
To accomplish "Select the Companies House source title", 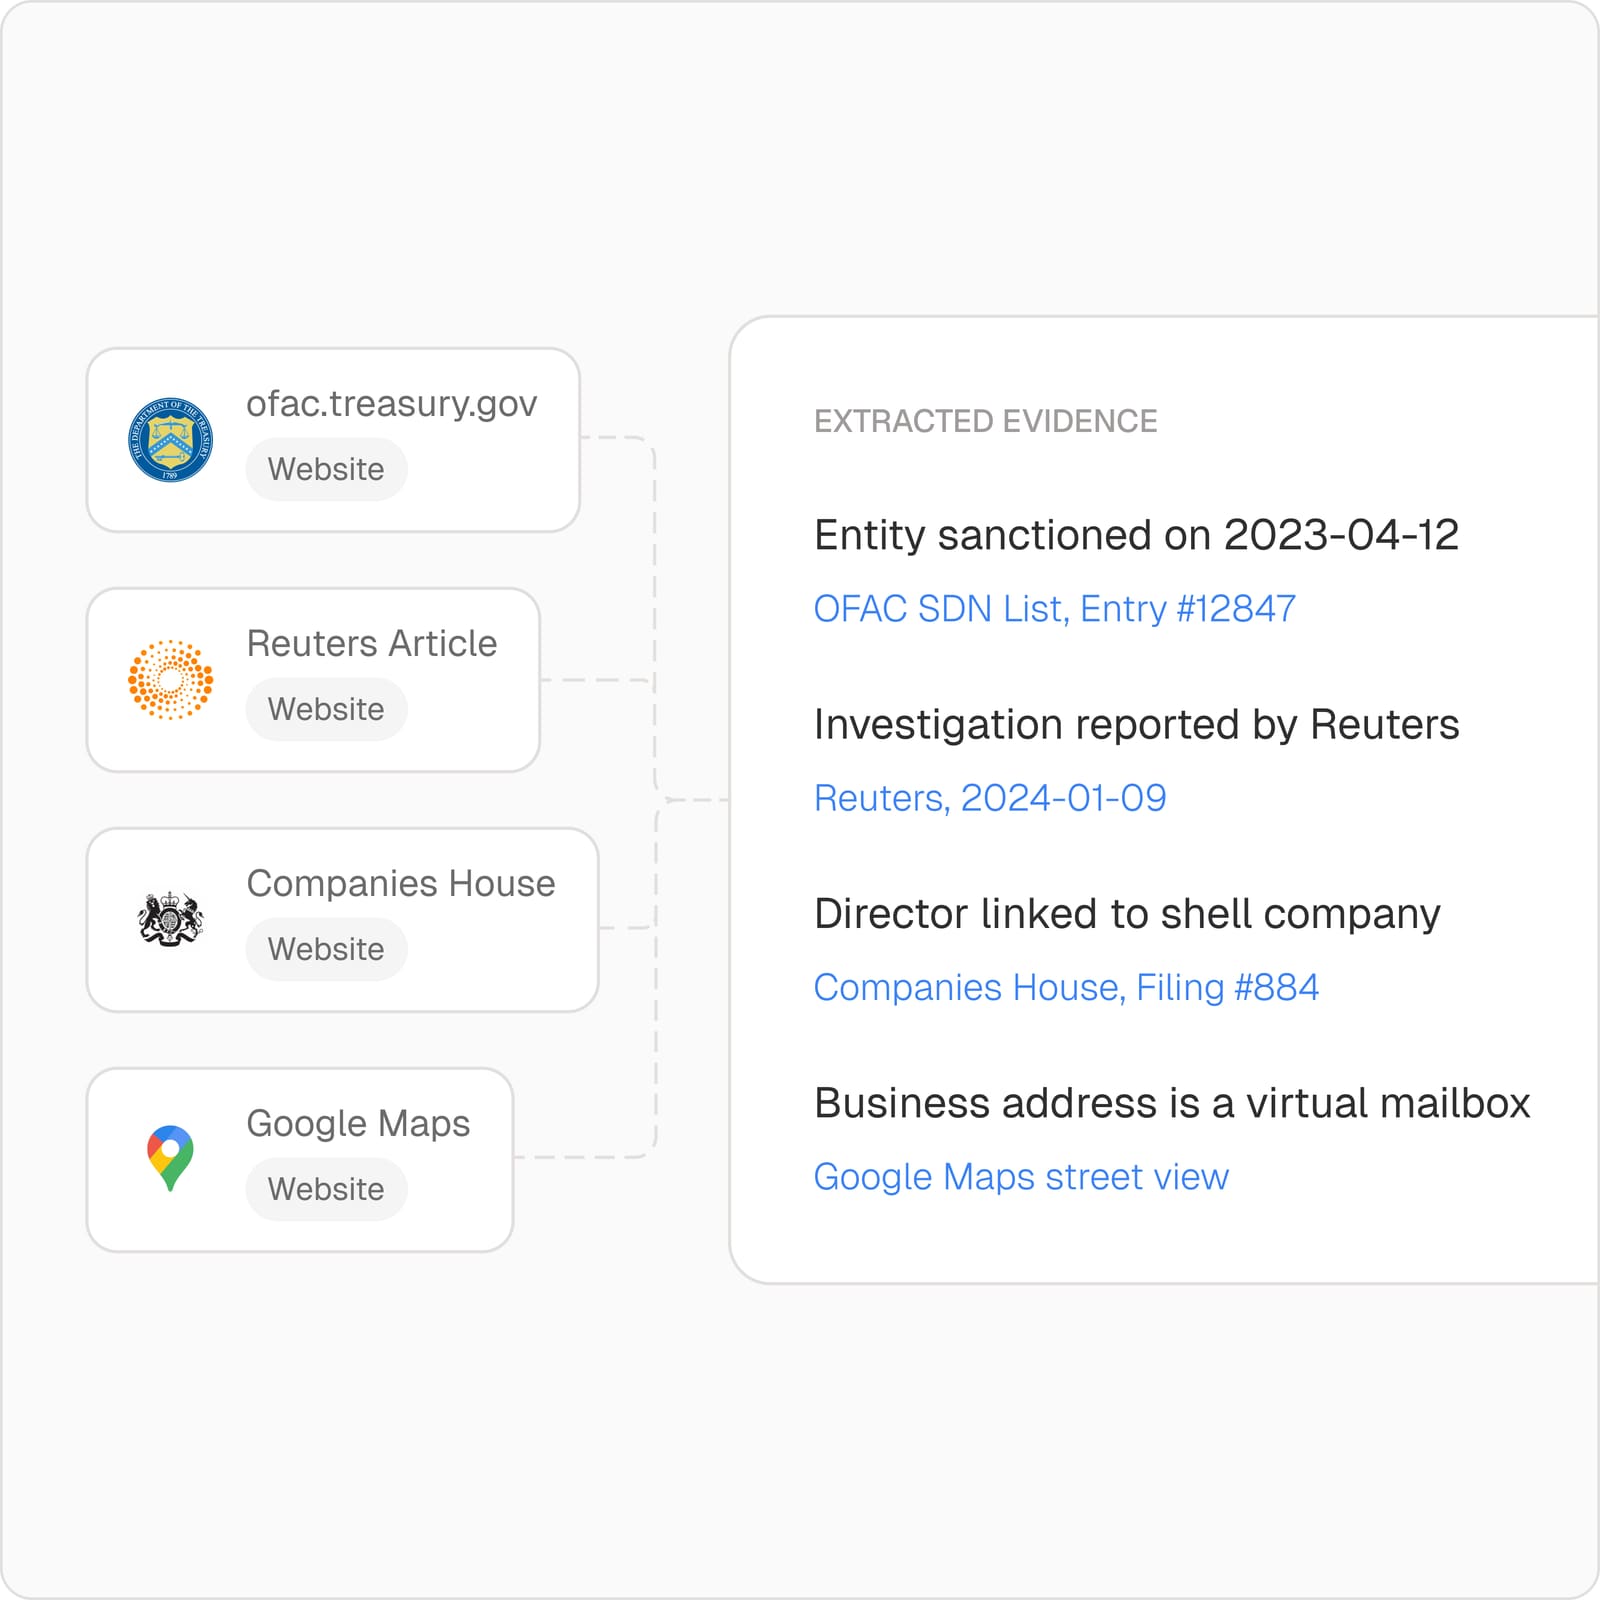I will [400, 884].
